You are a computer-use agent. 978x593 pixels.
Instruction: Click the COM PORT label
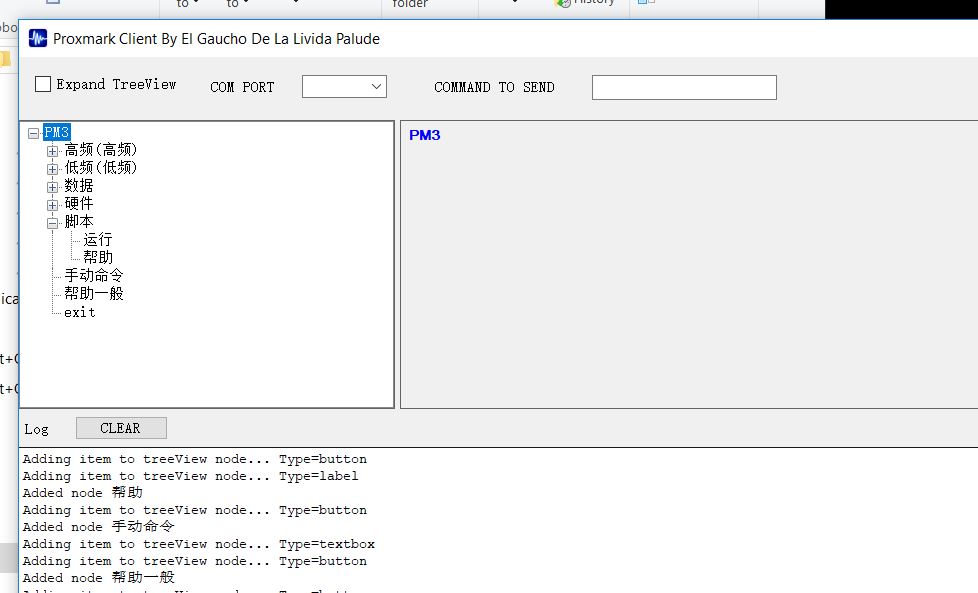242,87
